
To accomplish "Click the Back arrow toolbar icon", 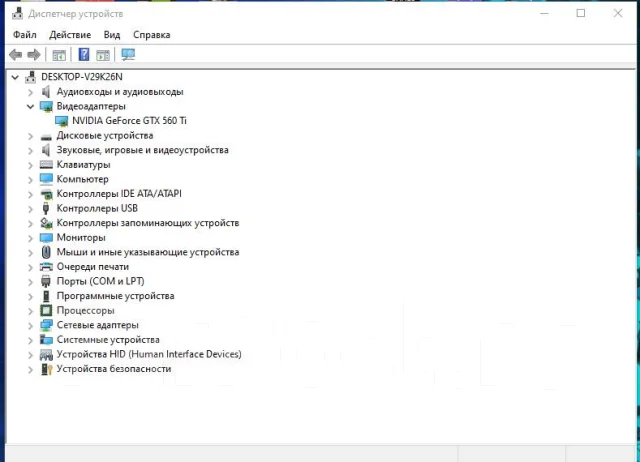I will click(16, 54).
